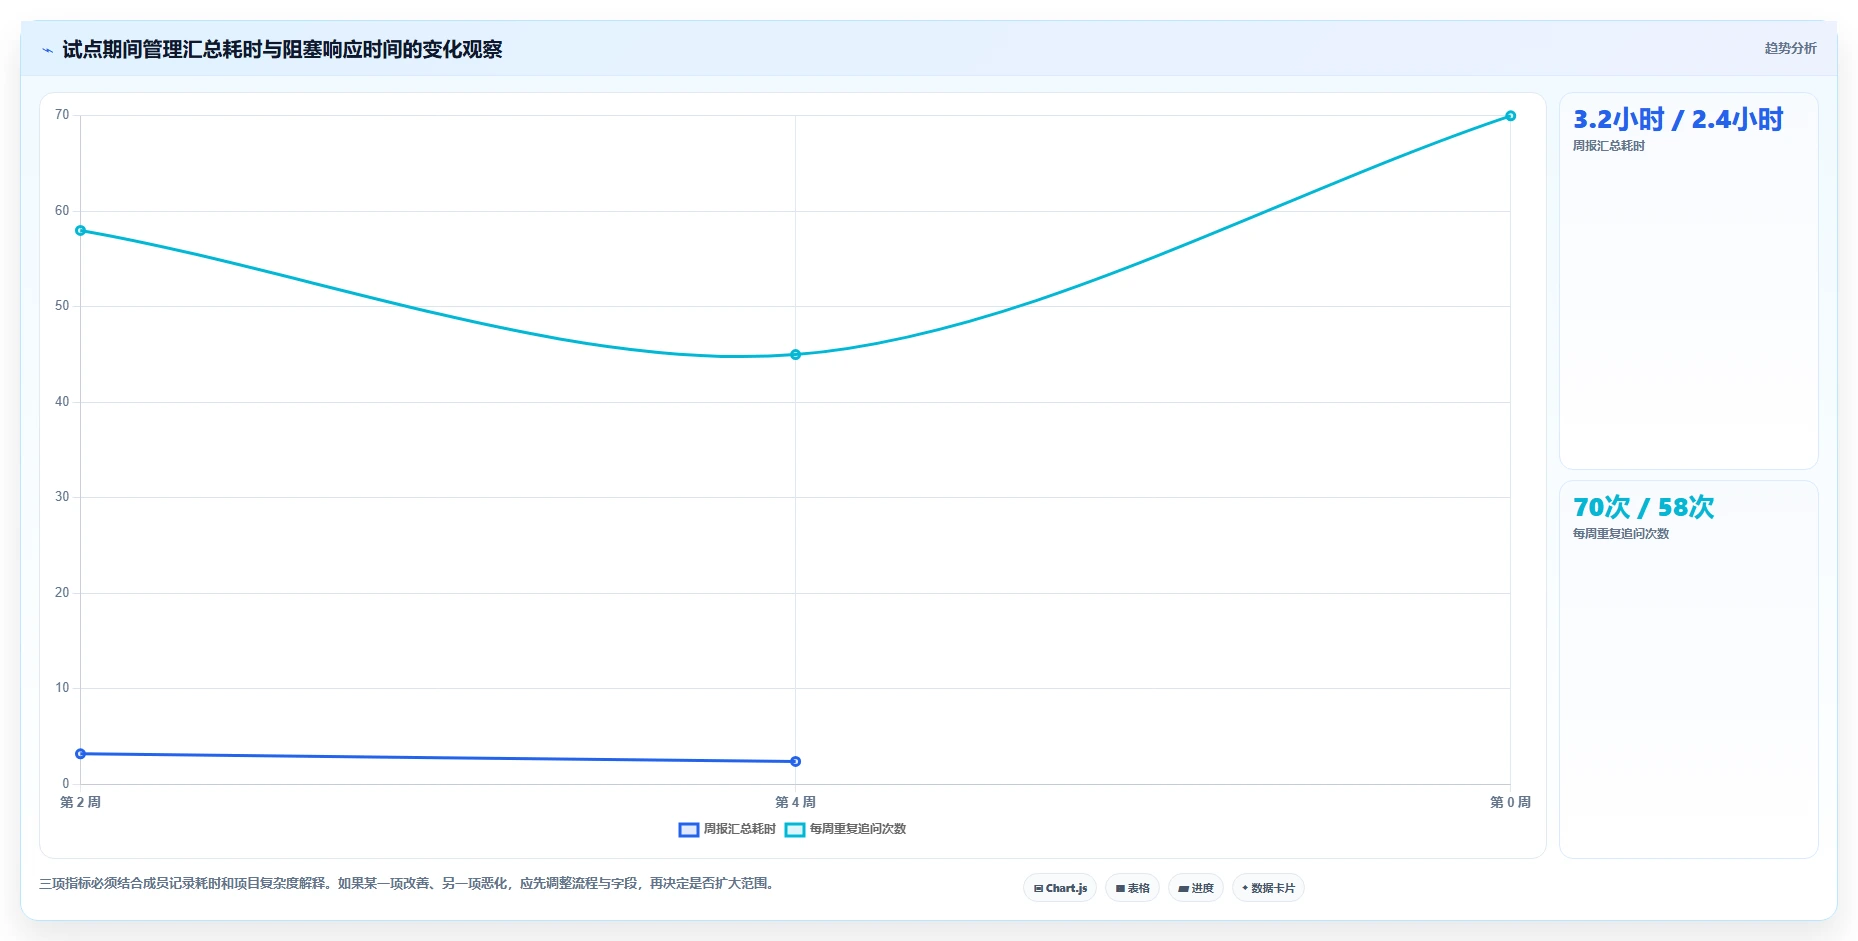1858x941 pixels.
Task: Click the blue data point at 第 4 周
Action: [796, 762]
